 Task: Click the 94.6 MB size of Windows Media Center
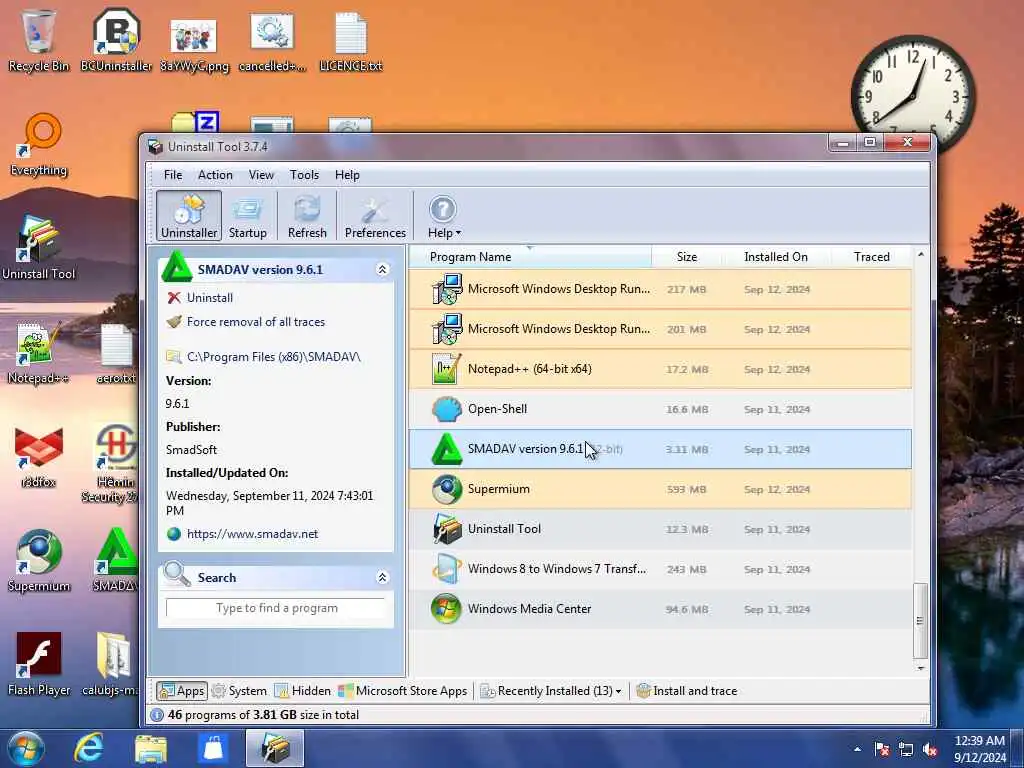tap(686, 609)
